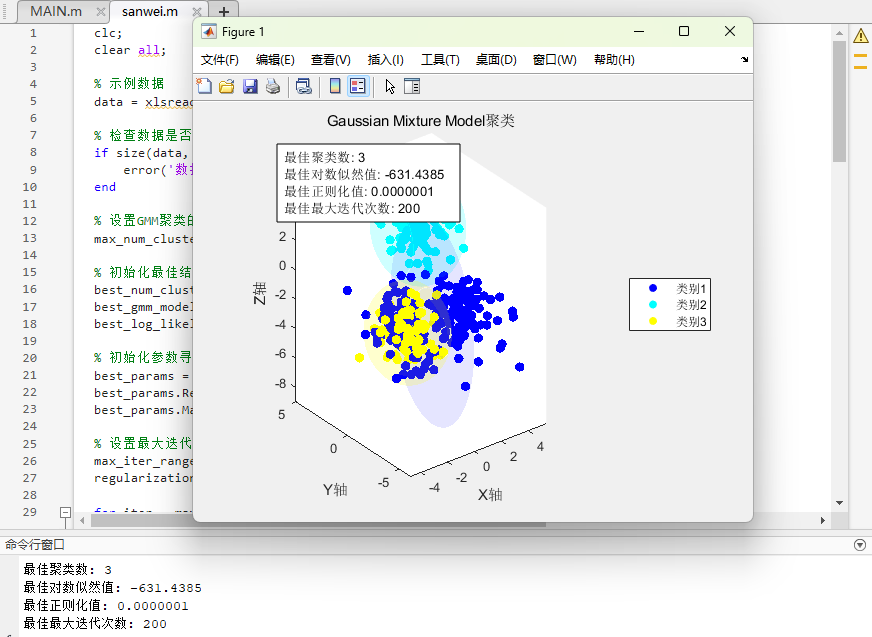Insert a colorbar using the toolbar icon
This screenshot has width=872, height=637.
point(335,86)
